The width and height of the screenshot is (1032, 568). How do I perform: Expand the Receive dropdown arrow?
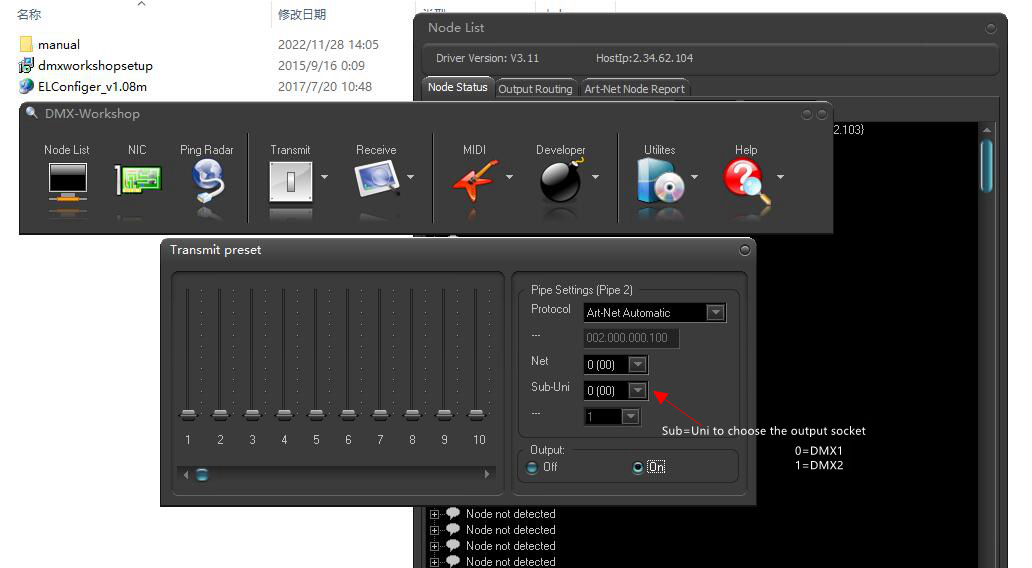(x=411, y=177)
